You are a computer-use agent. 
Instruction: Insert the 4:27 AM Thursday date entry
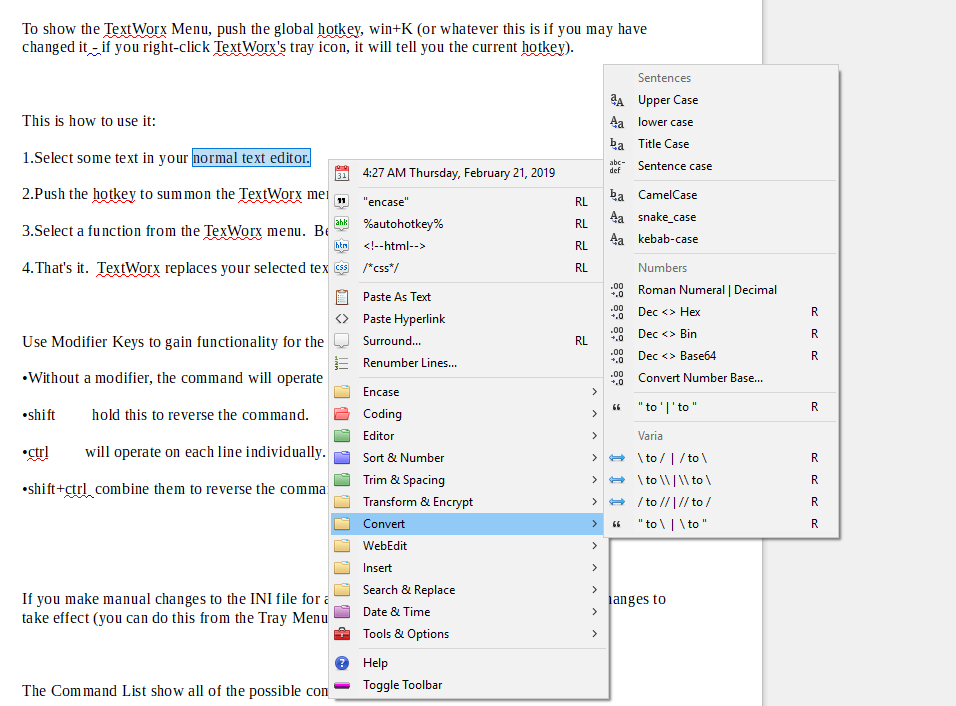467,173
